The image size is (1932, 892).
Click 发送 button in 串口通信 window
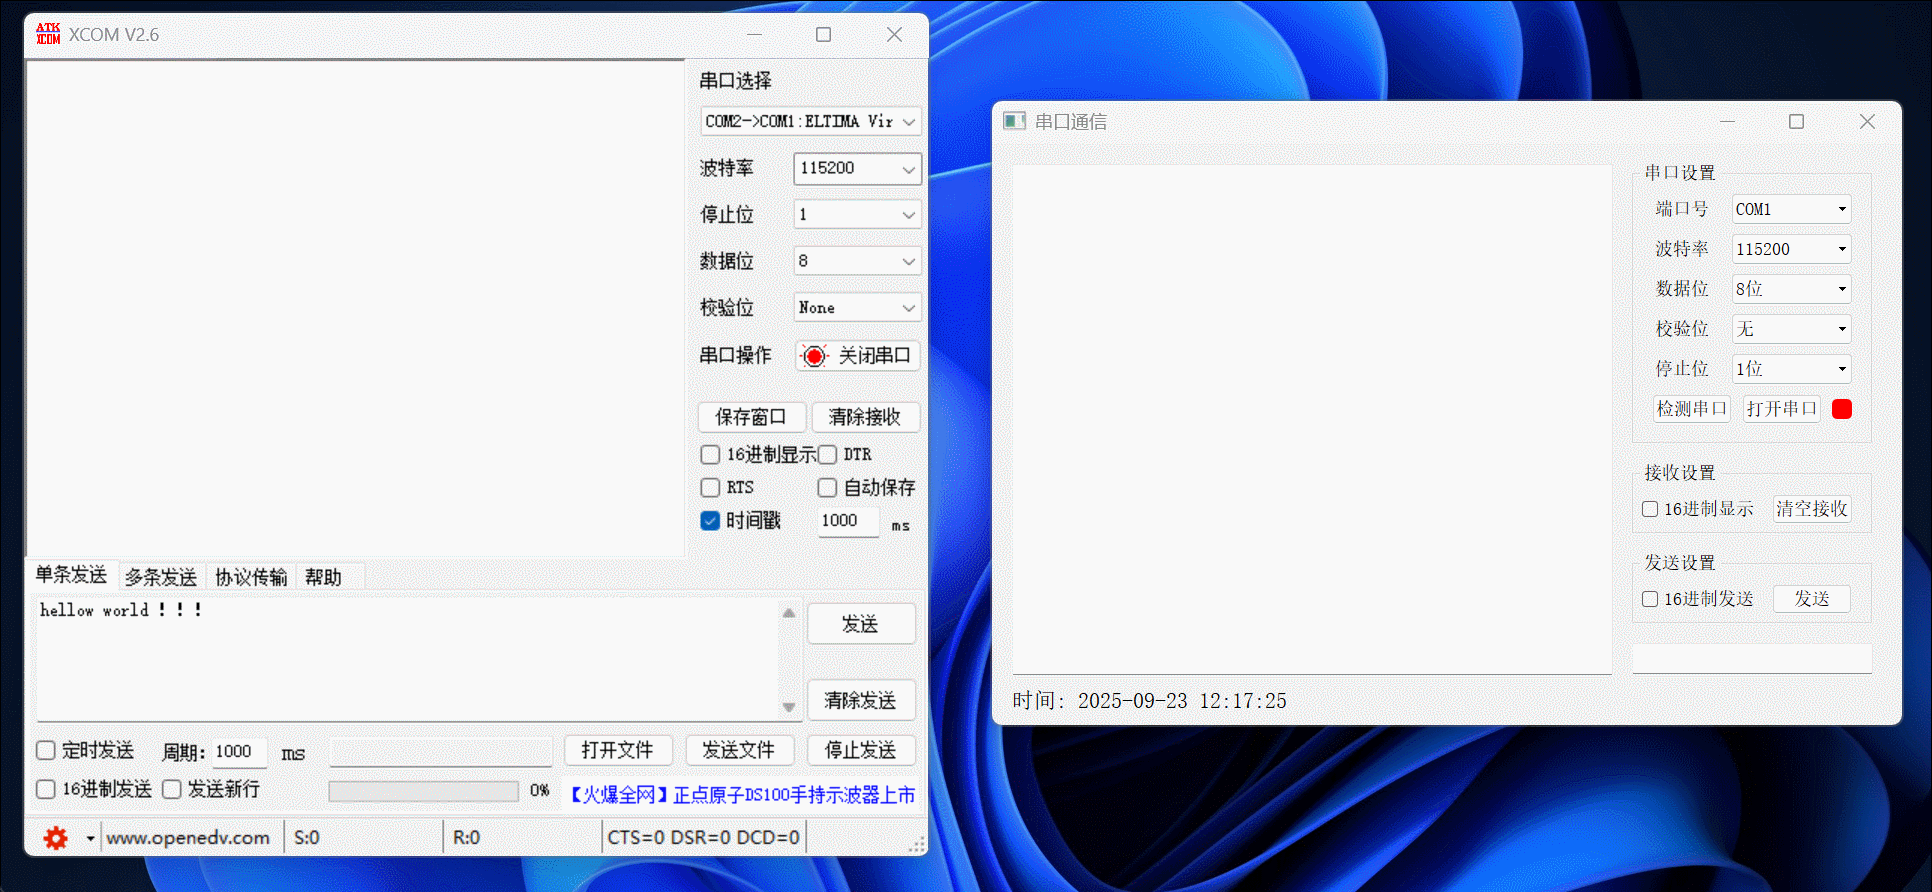coord(1811,599)
